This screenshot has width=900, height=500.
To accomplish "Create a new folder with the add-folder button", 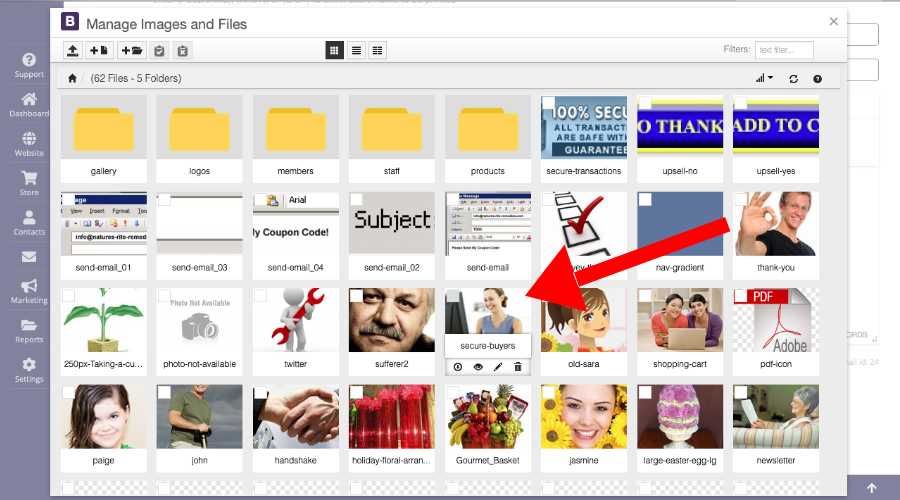I will click(x=131, y=50).
